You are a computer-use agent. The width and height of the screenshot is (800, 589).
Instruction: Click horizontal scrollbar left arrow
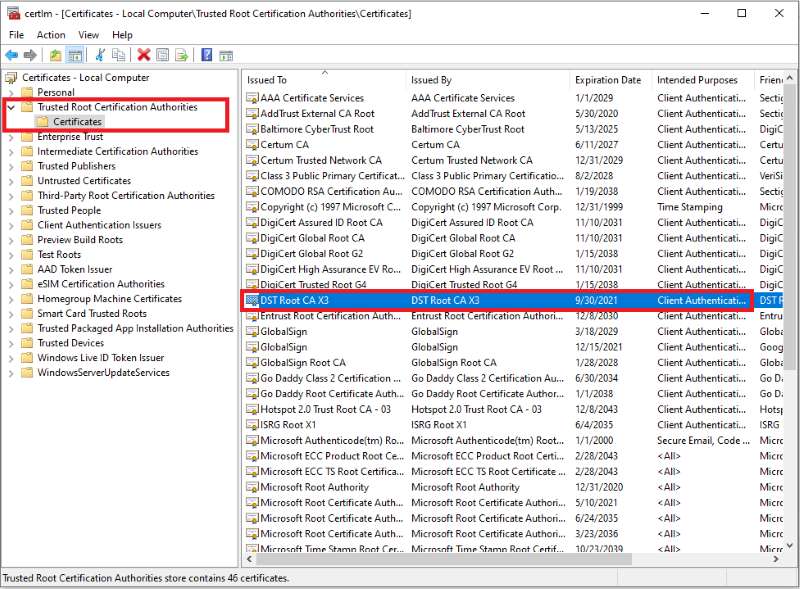(249, 559)
